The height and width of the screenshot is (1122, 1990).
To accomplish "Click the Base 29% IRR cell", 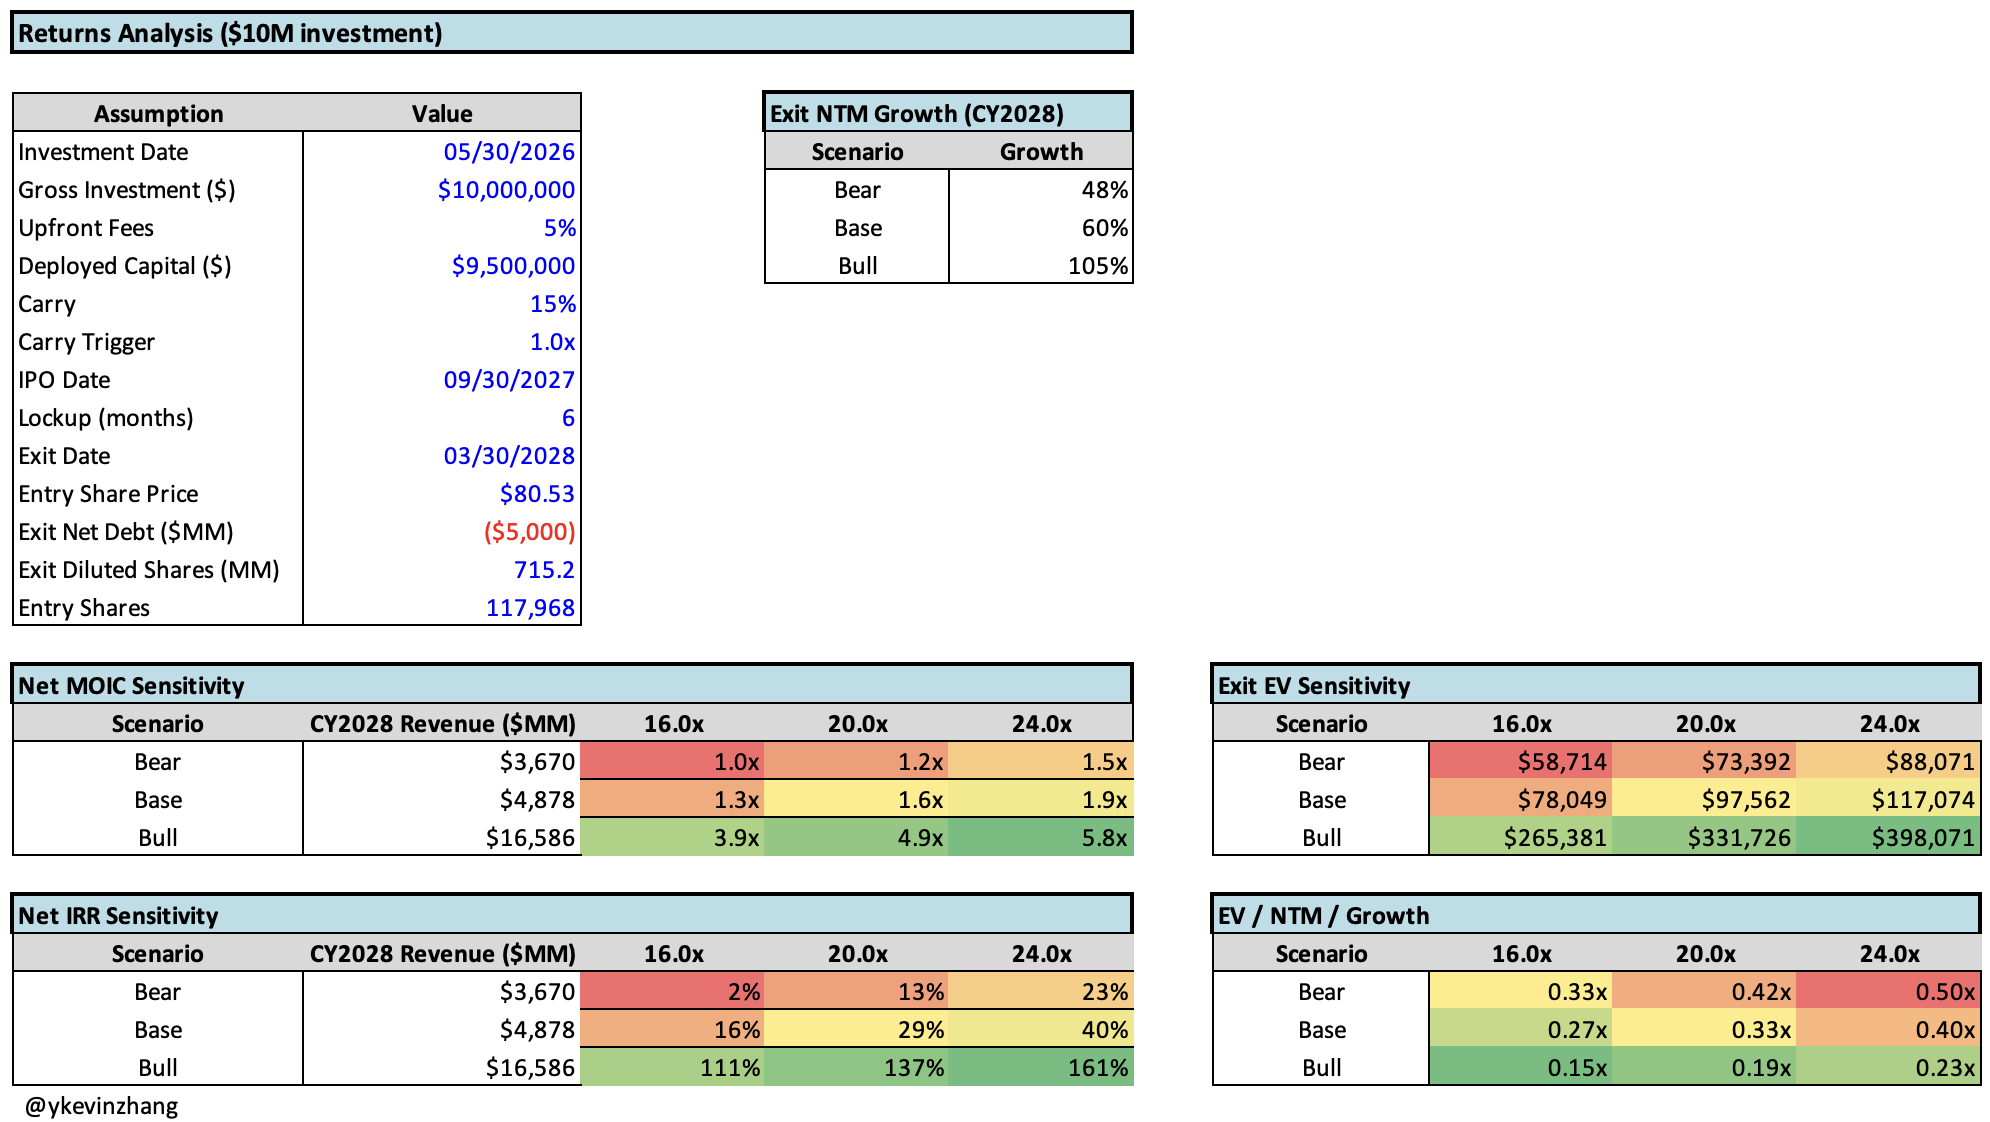I will click(856, 1030).
